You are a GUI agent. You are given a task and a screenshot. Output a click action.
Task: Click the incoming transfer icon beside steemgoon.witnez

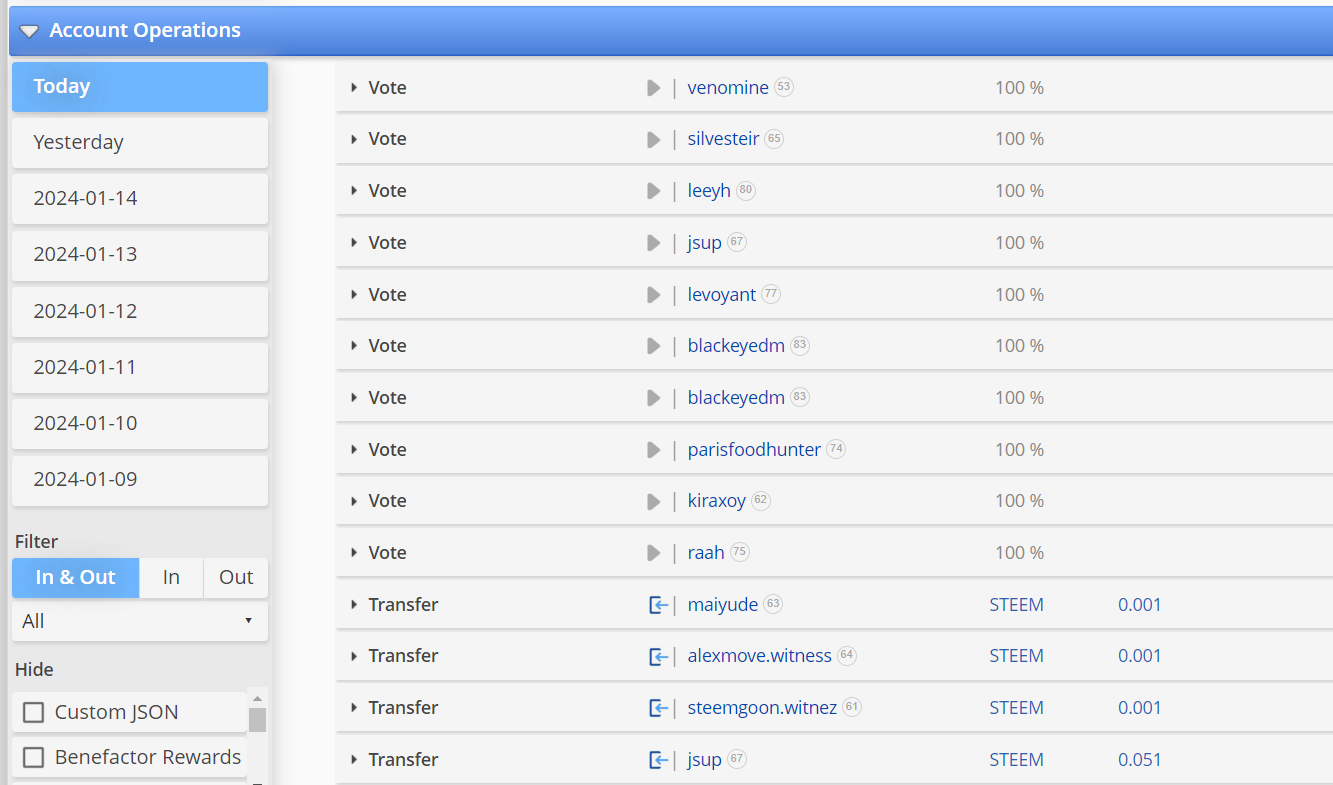coord(658,708)
